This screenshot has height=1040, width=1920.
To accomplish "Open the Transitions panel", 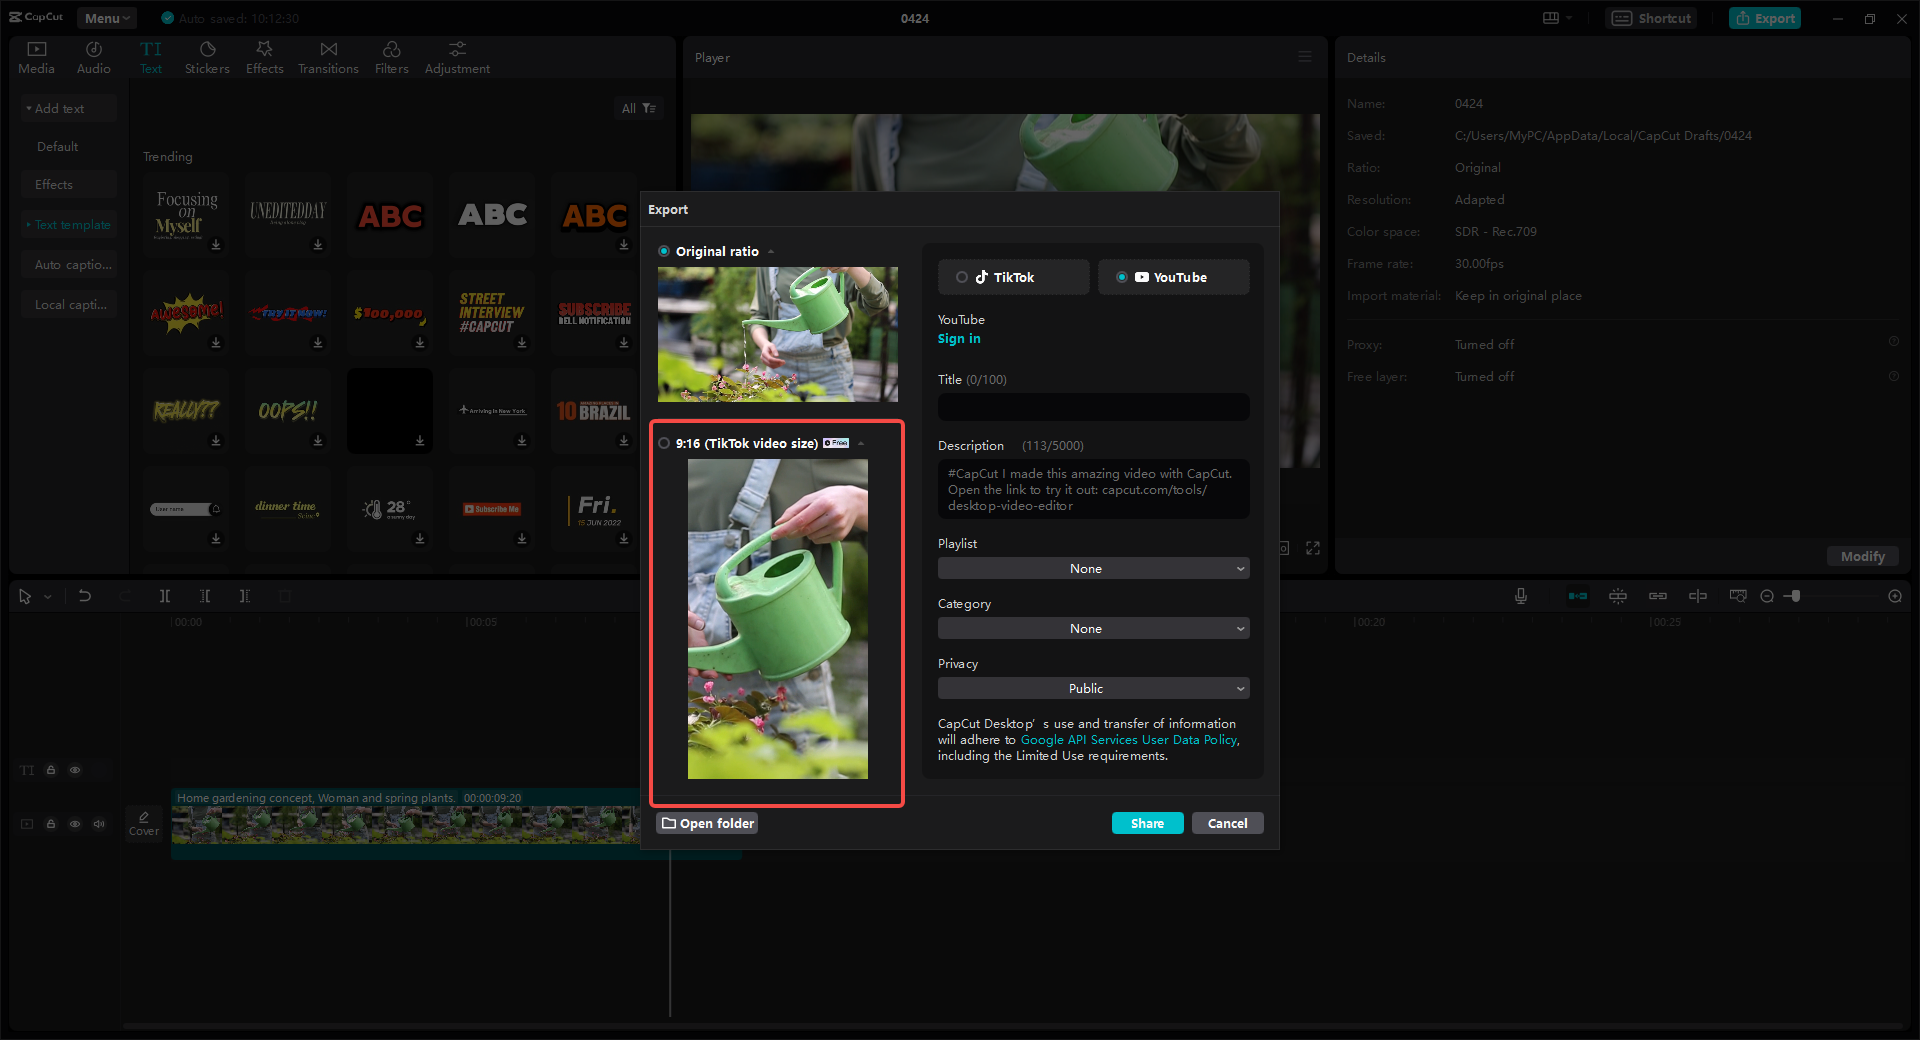I will pos(328,57).
